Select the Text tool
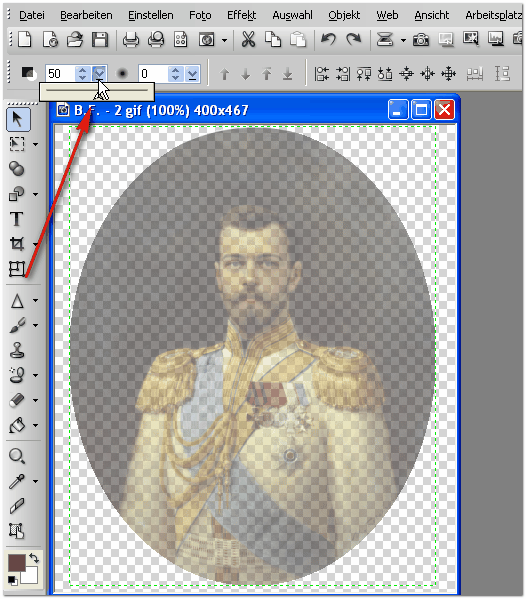The height and width of the screenshot is (599, 526). click(x=16, y=219)
